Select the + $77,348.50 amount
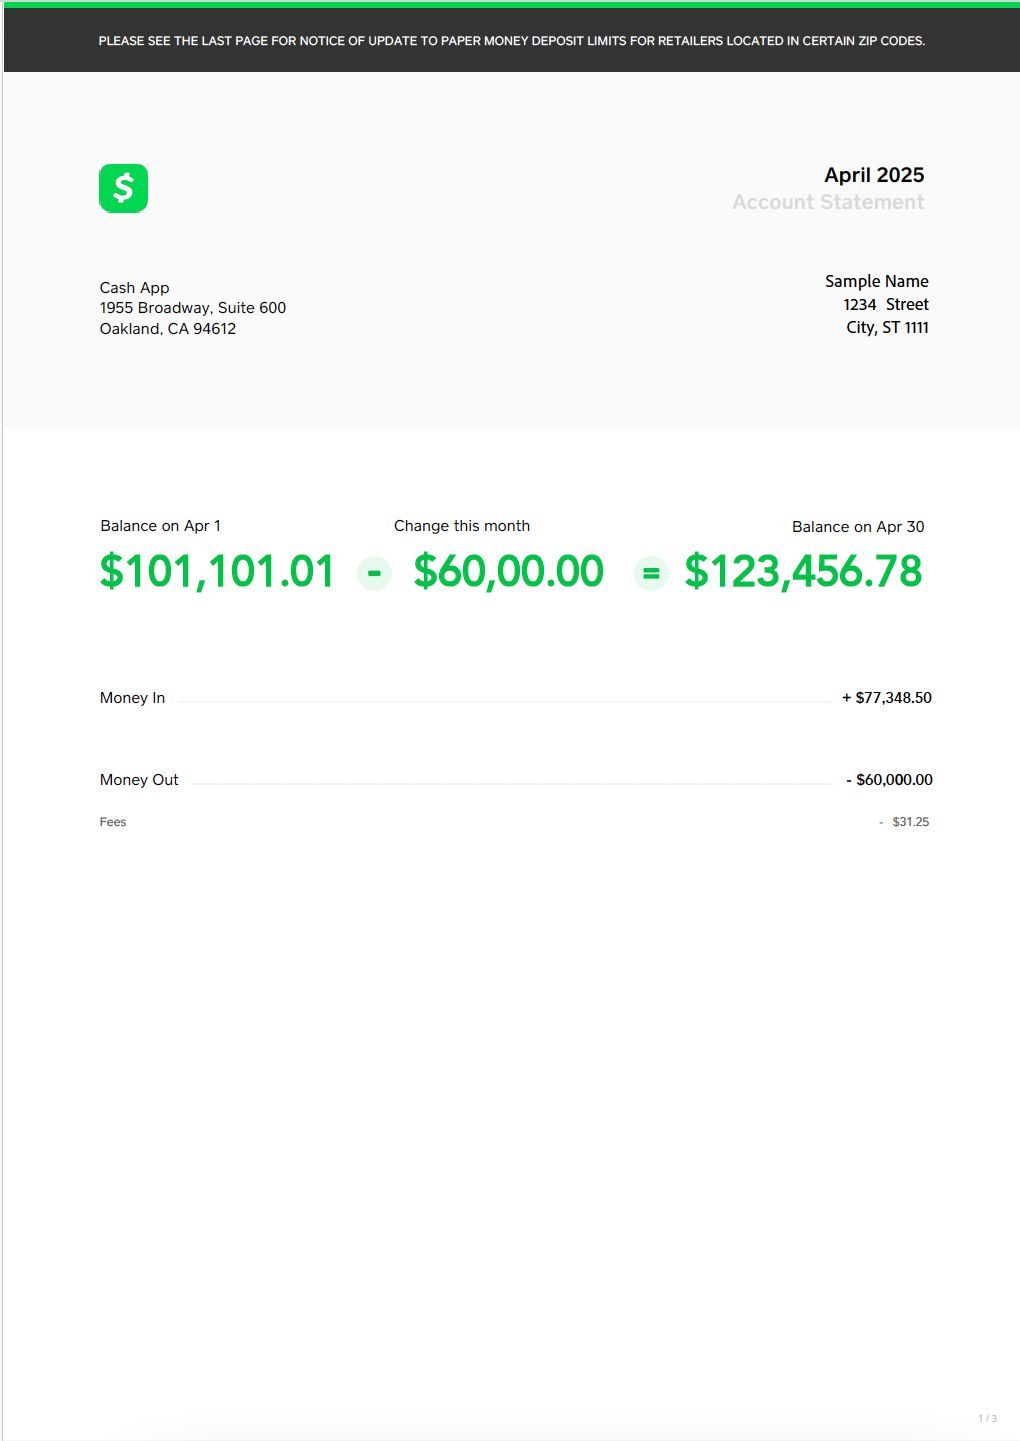The height and width of the screenshot is (1441, 1020). coord(887,698)
